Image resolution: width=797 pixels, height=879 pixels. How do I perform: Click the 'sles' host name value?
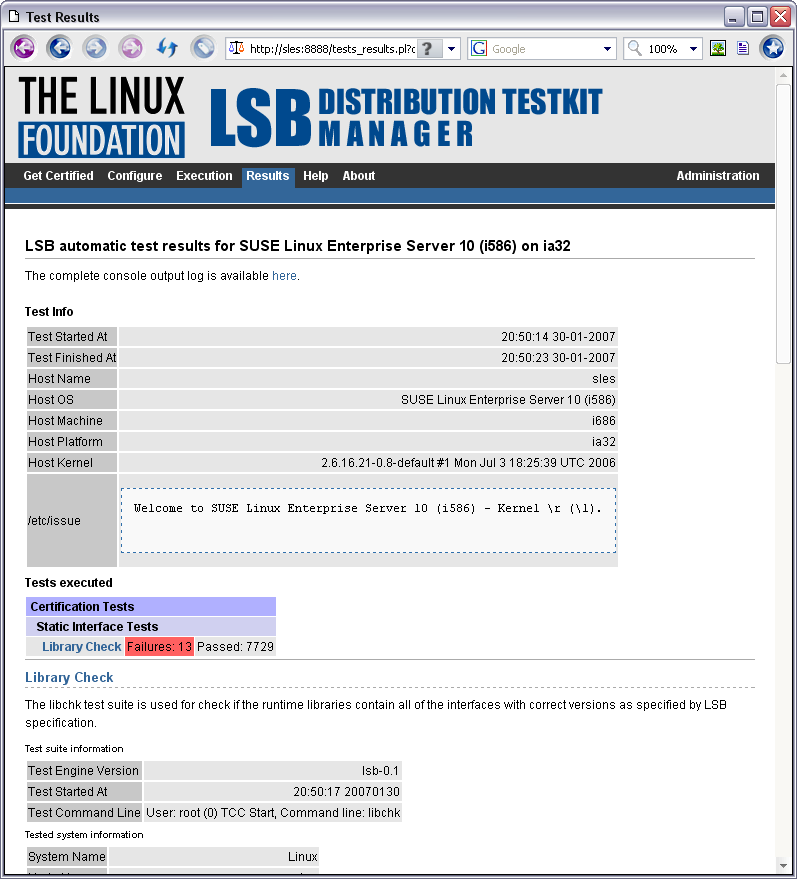[604, 379]
